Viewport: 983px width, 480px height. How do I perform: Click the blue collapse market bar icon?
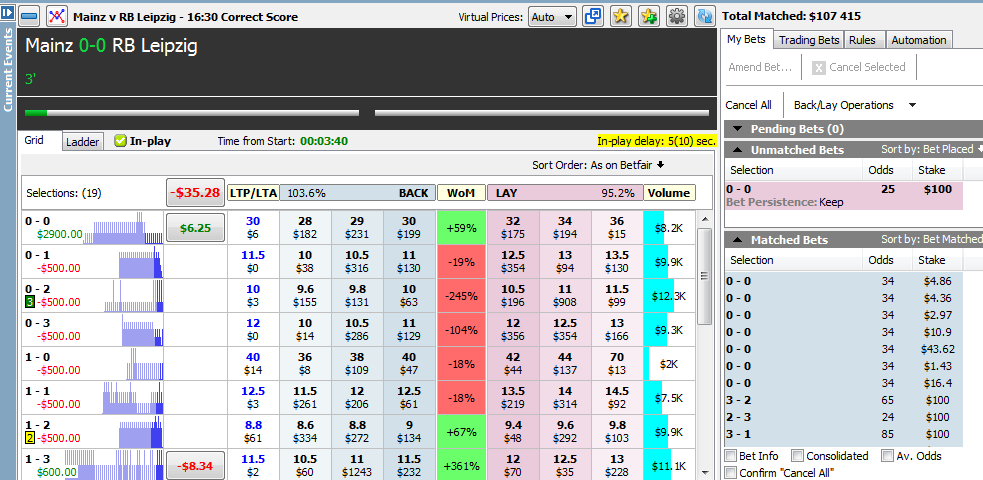[31, 16]
